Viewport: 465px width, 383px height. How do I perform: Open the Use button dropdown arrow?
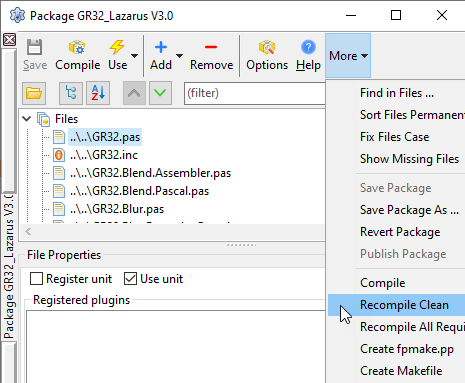point(134,56)
